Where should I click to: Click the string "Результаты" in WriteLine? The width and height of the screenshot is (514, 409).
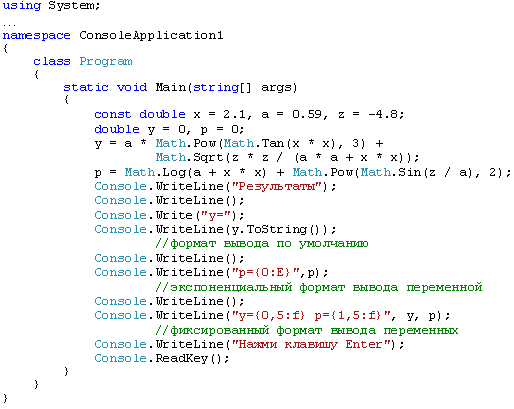click(276, 186)
